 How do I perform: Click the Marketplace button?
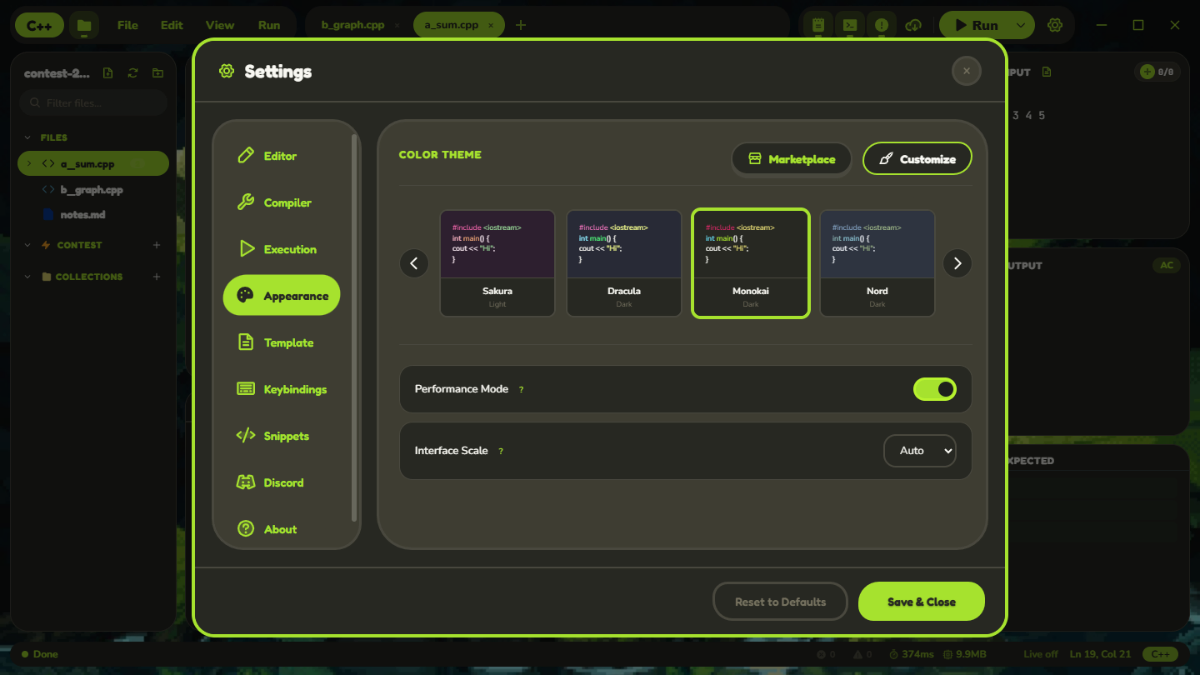pos(791,159)
